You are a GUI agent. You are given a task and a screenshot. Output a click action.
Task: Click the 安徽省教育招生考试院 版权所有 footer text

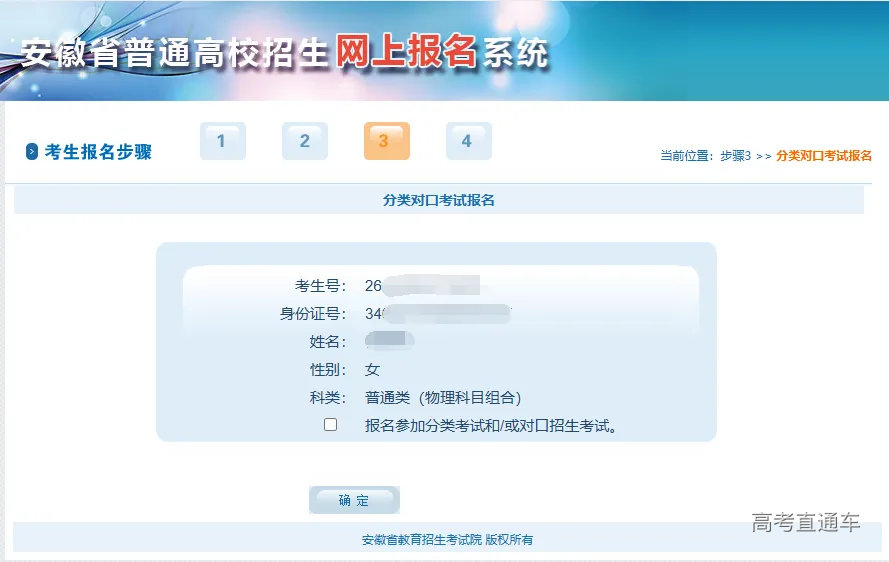(x=447, y=540)
